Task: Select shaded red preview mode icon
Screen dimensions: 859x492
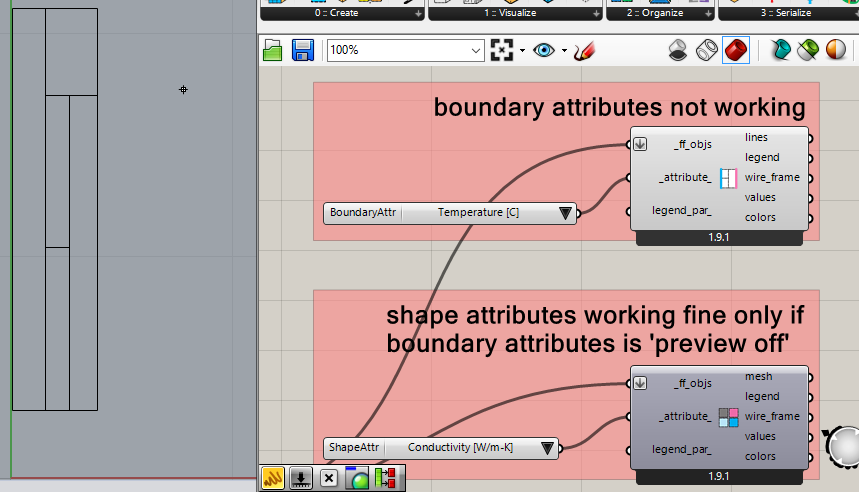Action: pos(736,50)
